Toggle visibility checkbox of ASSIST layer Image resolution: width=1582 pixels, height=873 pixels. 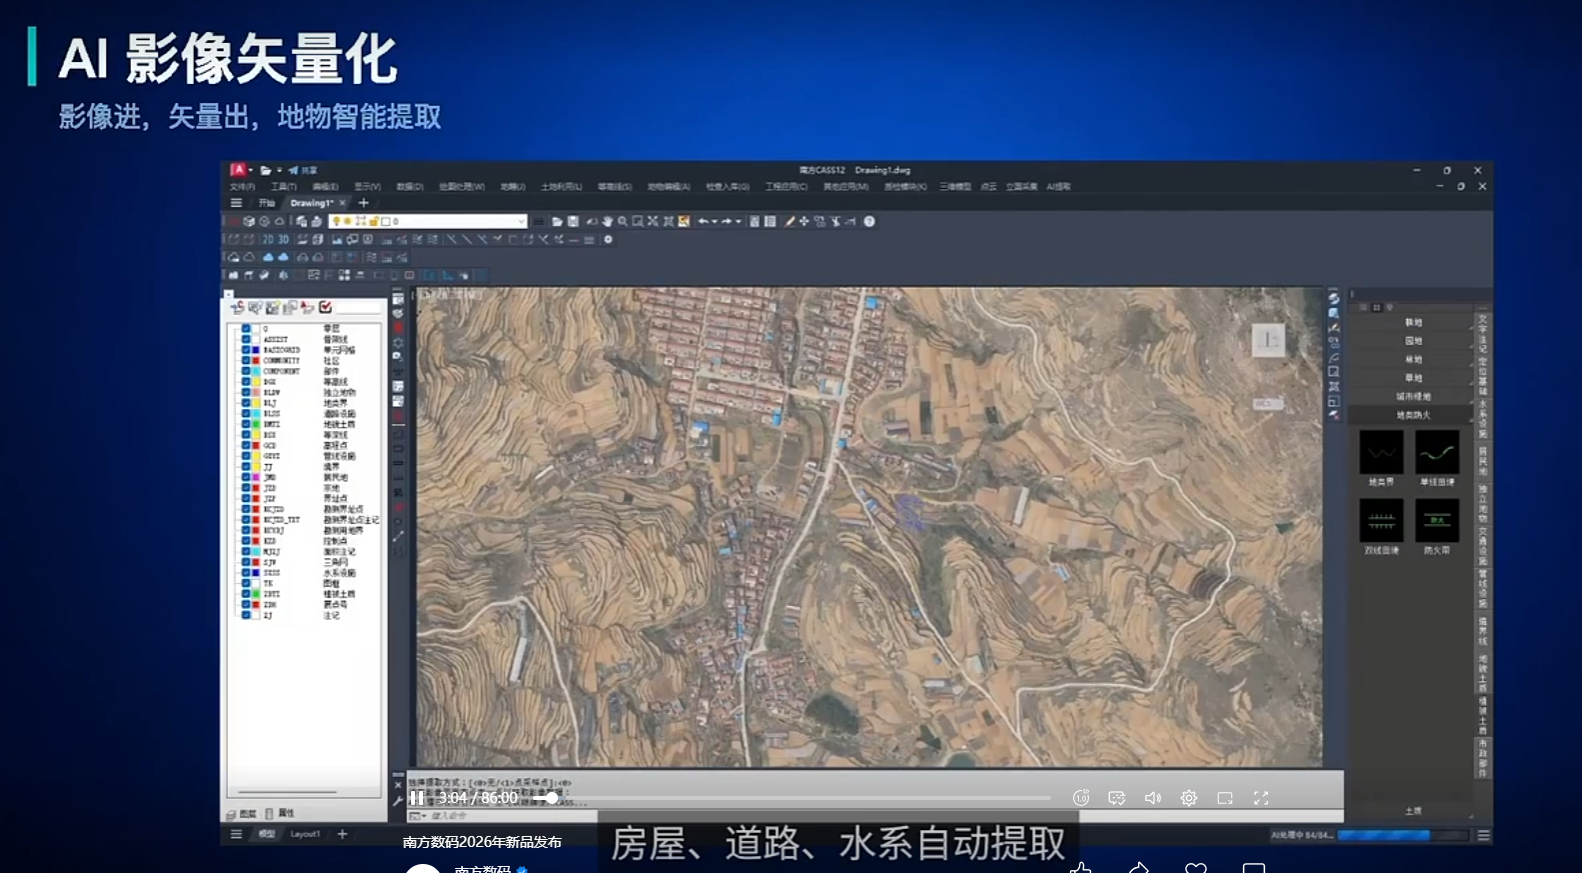click(x=246, y=339)
